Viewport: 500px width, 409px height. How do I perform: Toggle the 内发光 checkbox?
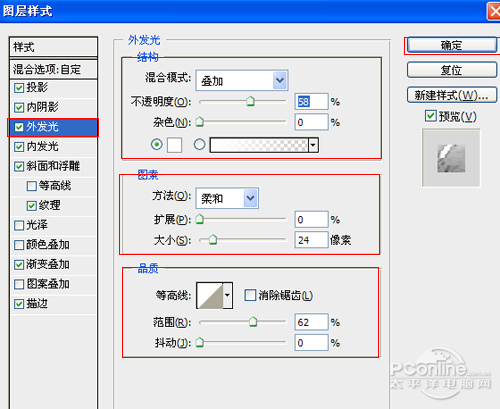tap(19, 147)
